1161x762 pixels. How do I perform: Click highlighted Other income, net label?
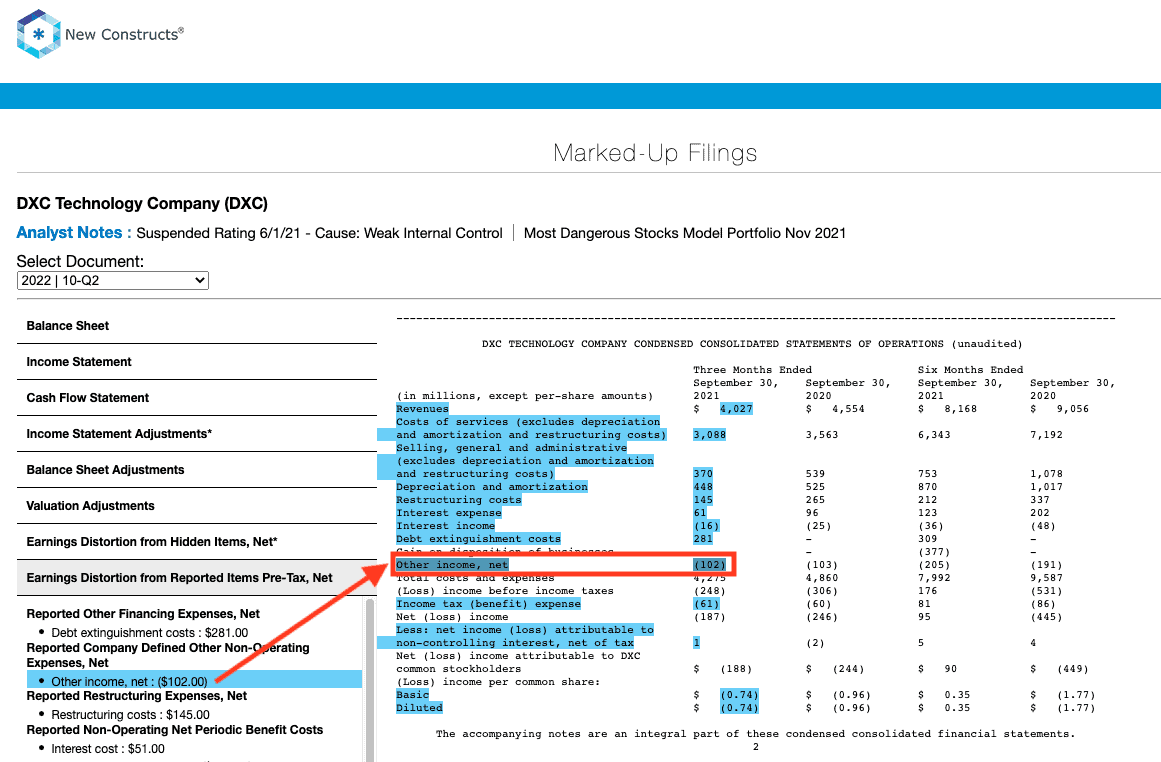click(x=452, y=564)
